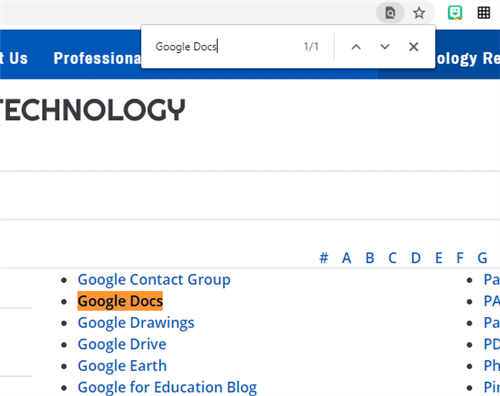Click the find-in-page search icon in address bar
Screen dimensions: 500x396
390,13
